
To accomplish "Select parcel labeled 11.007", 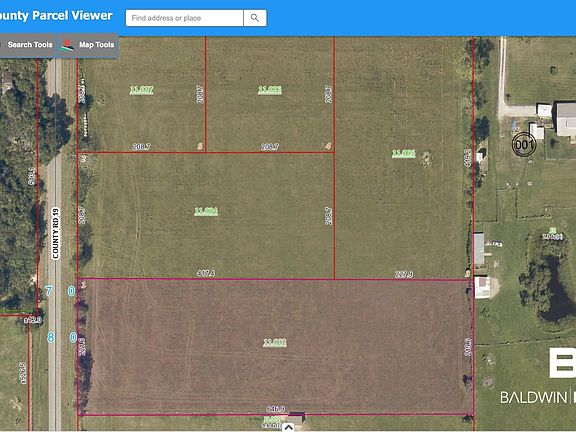I will 141,90.
